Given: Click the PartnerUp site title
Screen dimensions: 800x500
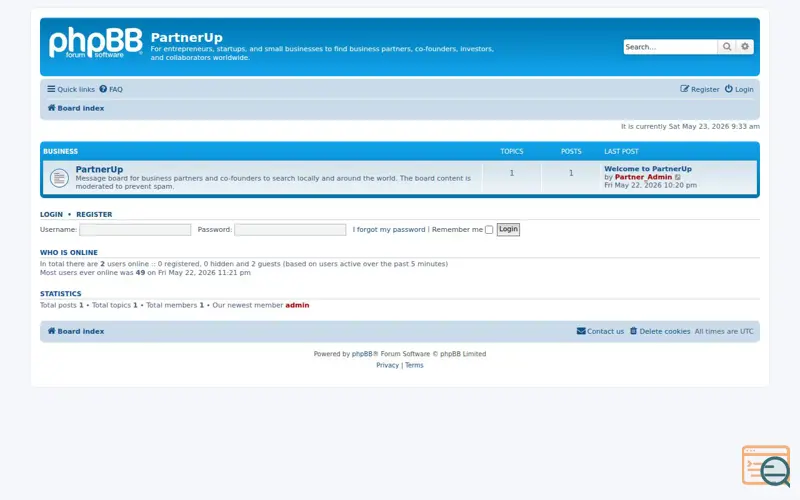Looking at the screenshot, I should [x=187, y=37].
